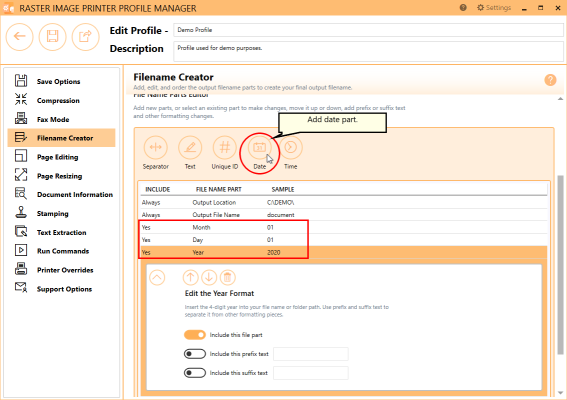Open the Text Extraction section
The height and width of the screenshot is (400, 567).
pyautogui.click(x=61, y=232)
